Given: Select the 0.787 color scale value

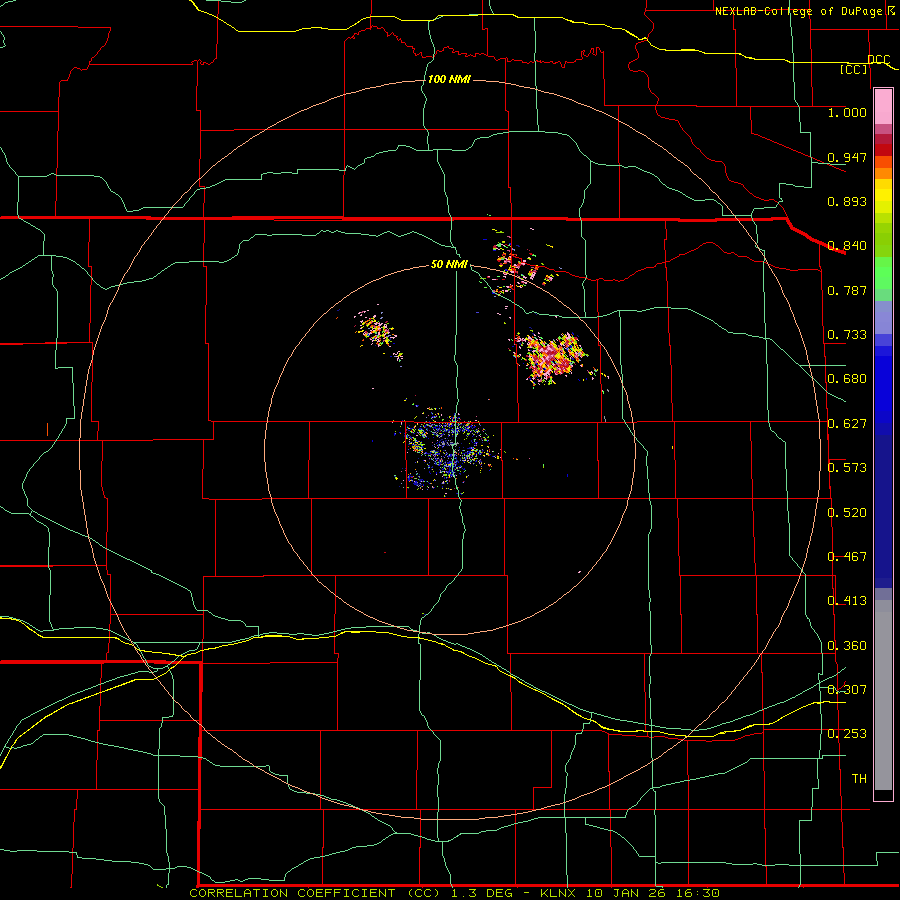Looking at the screenshot, I should pos(847,290).
